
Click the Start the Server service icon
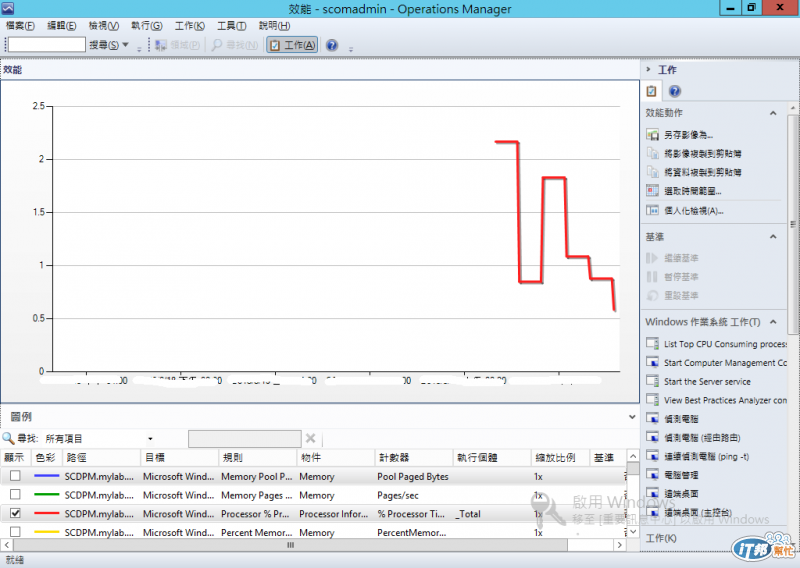(x=652, y=381)
